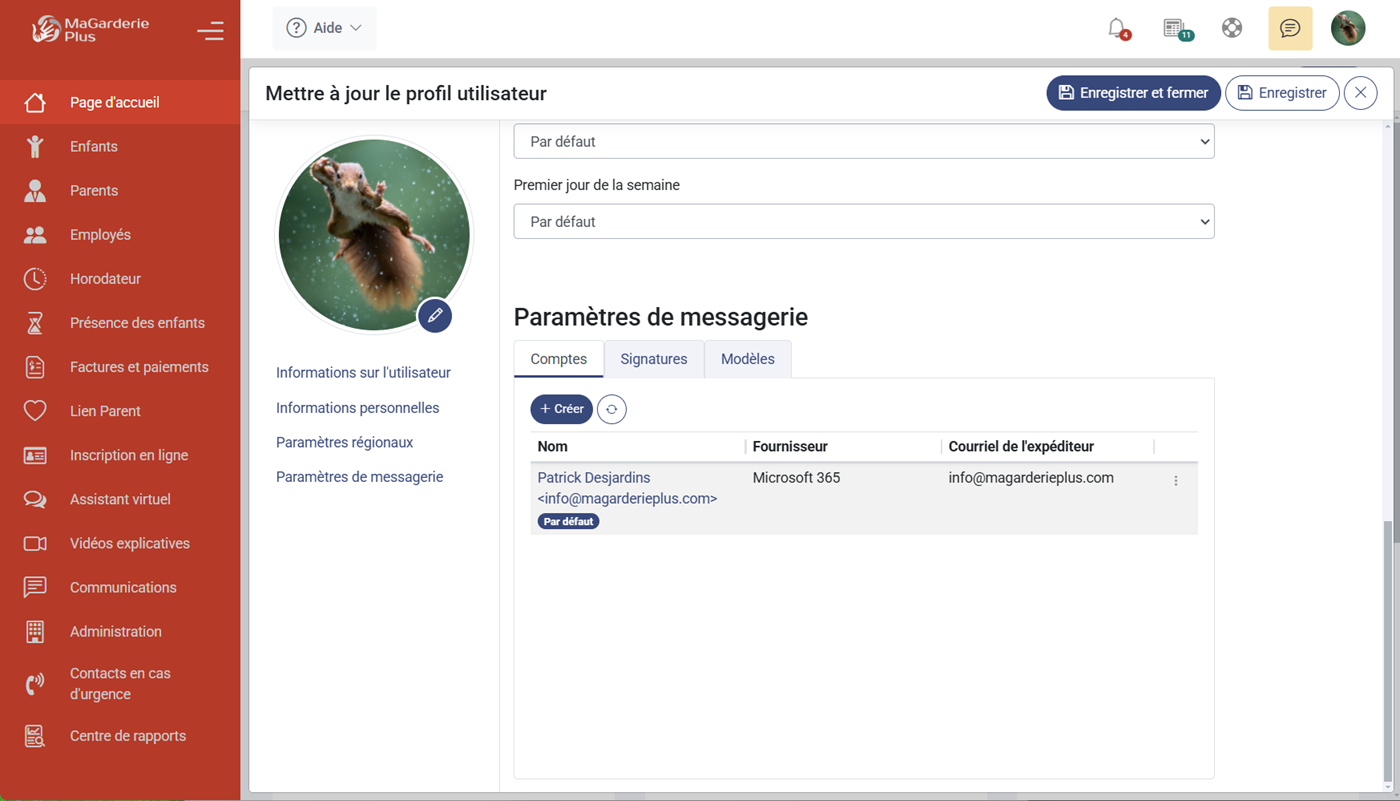Sort by Courriel de l'expéditeur column header
The image size is (1400, 801).
pyautogui.click(x=1021, y=447)
